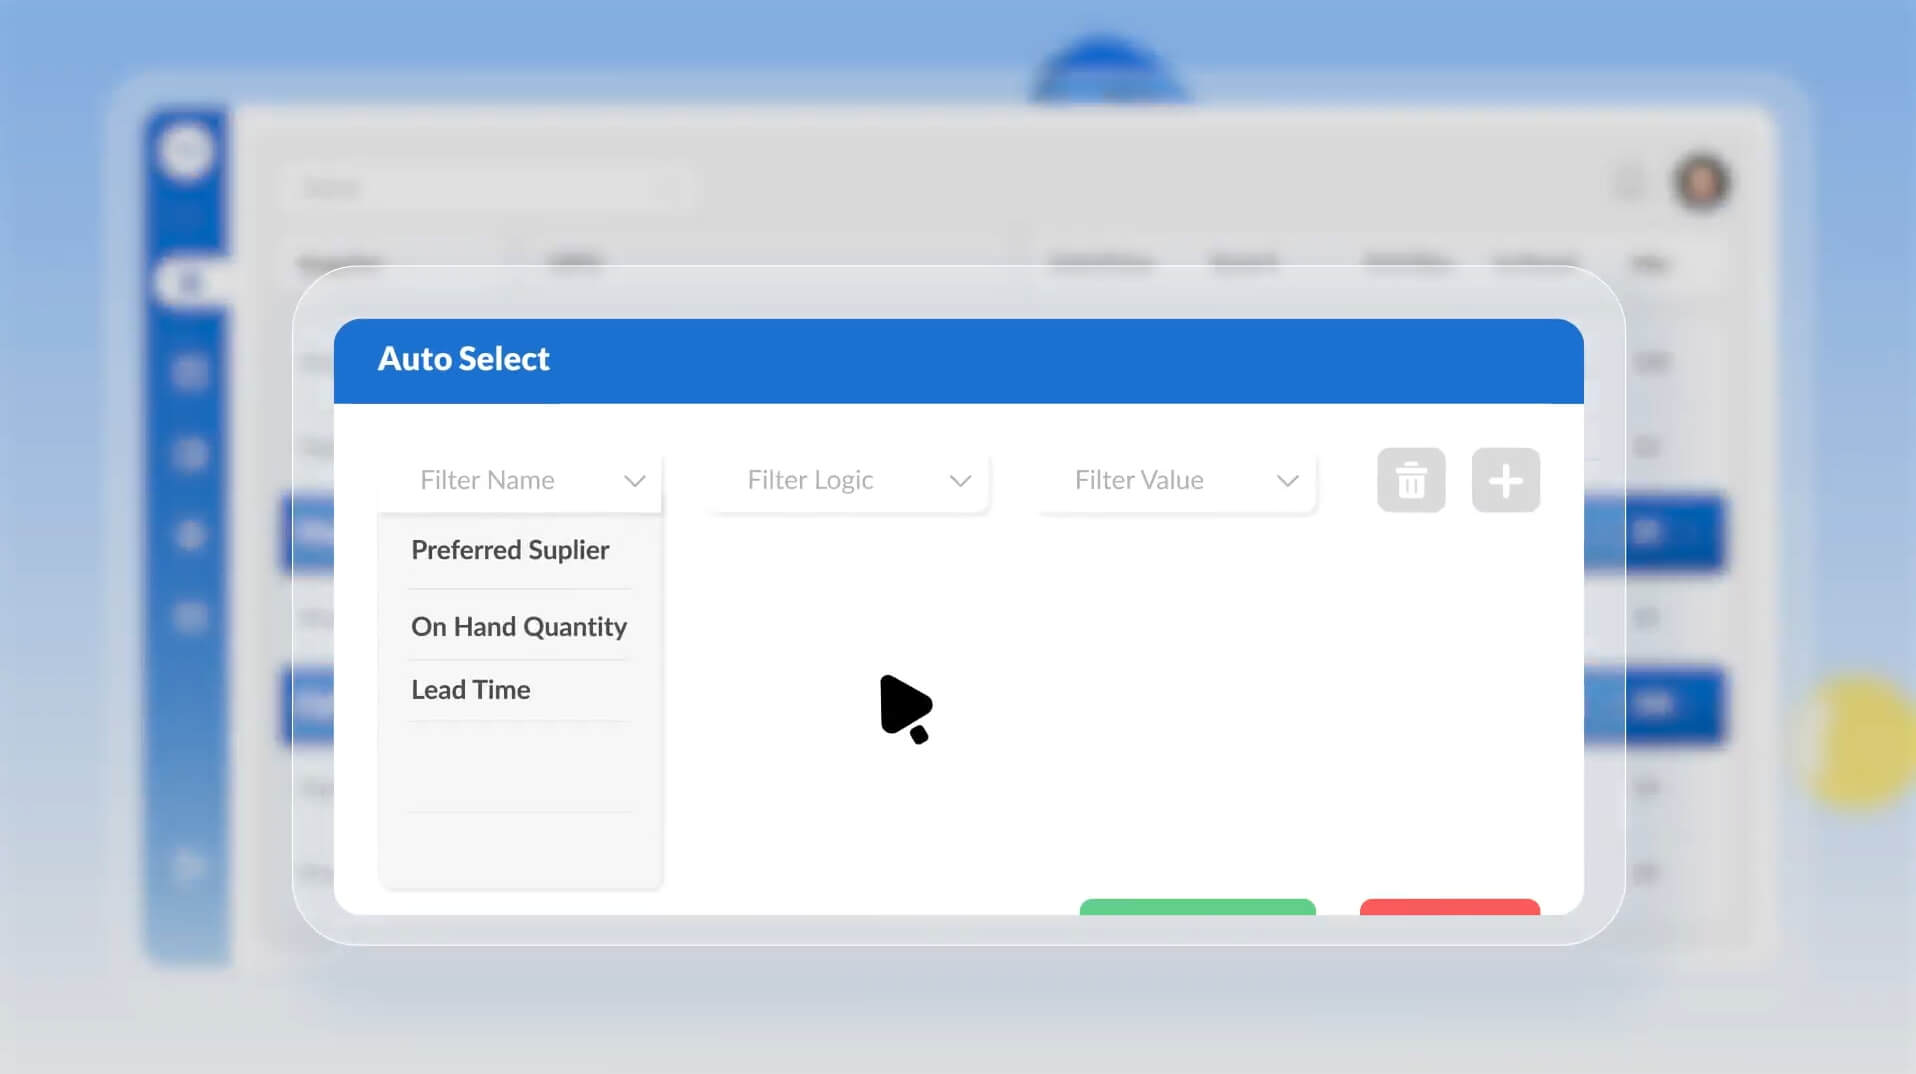Select the highlighted navigation icon in the sidebar
The image size is (1916, 1074).
(190, 283)
